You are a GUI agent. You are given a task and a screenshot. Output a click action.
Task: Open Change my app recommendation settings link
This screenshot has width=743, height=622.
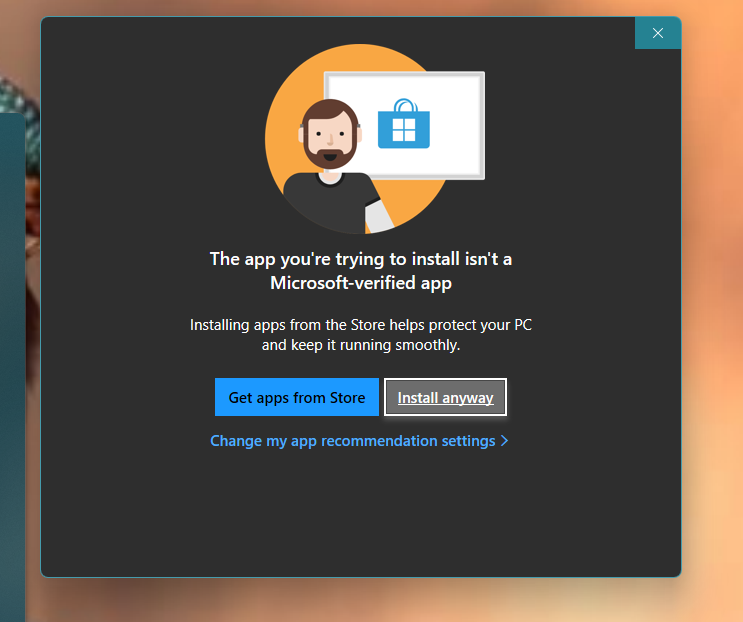pos(359,441)
